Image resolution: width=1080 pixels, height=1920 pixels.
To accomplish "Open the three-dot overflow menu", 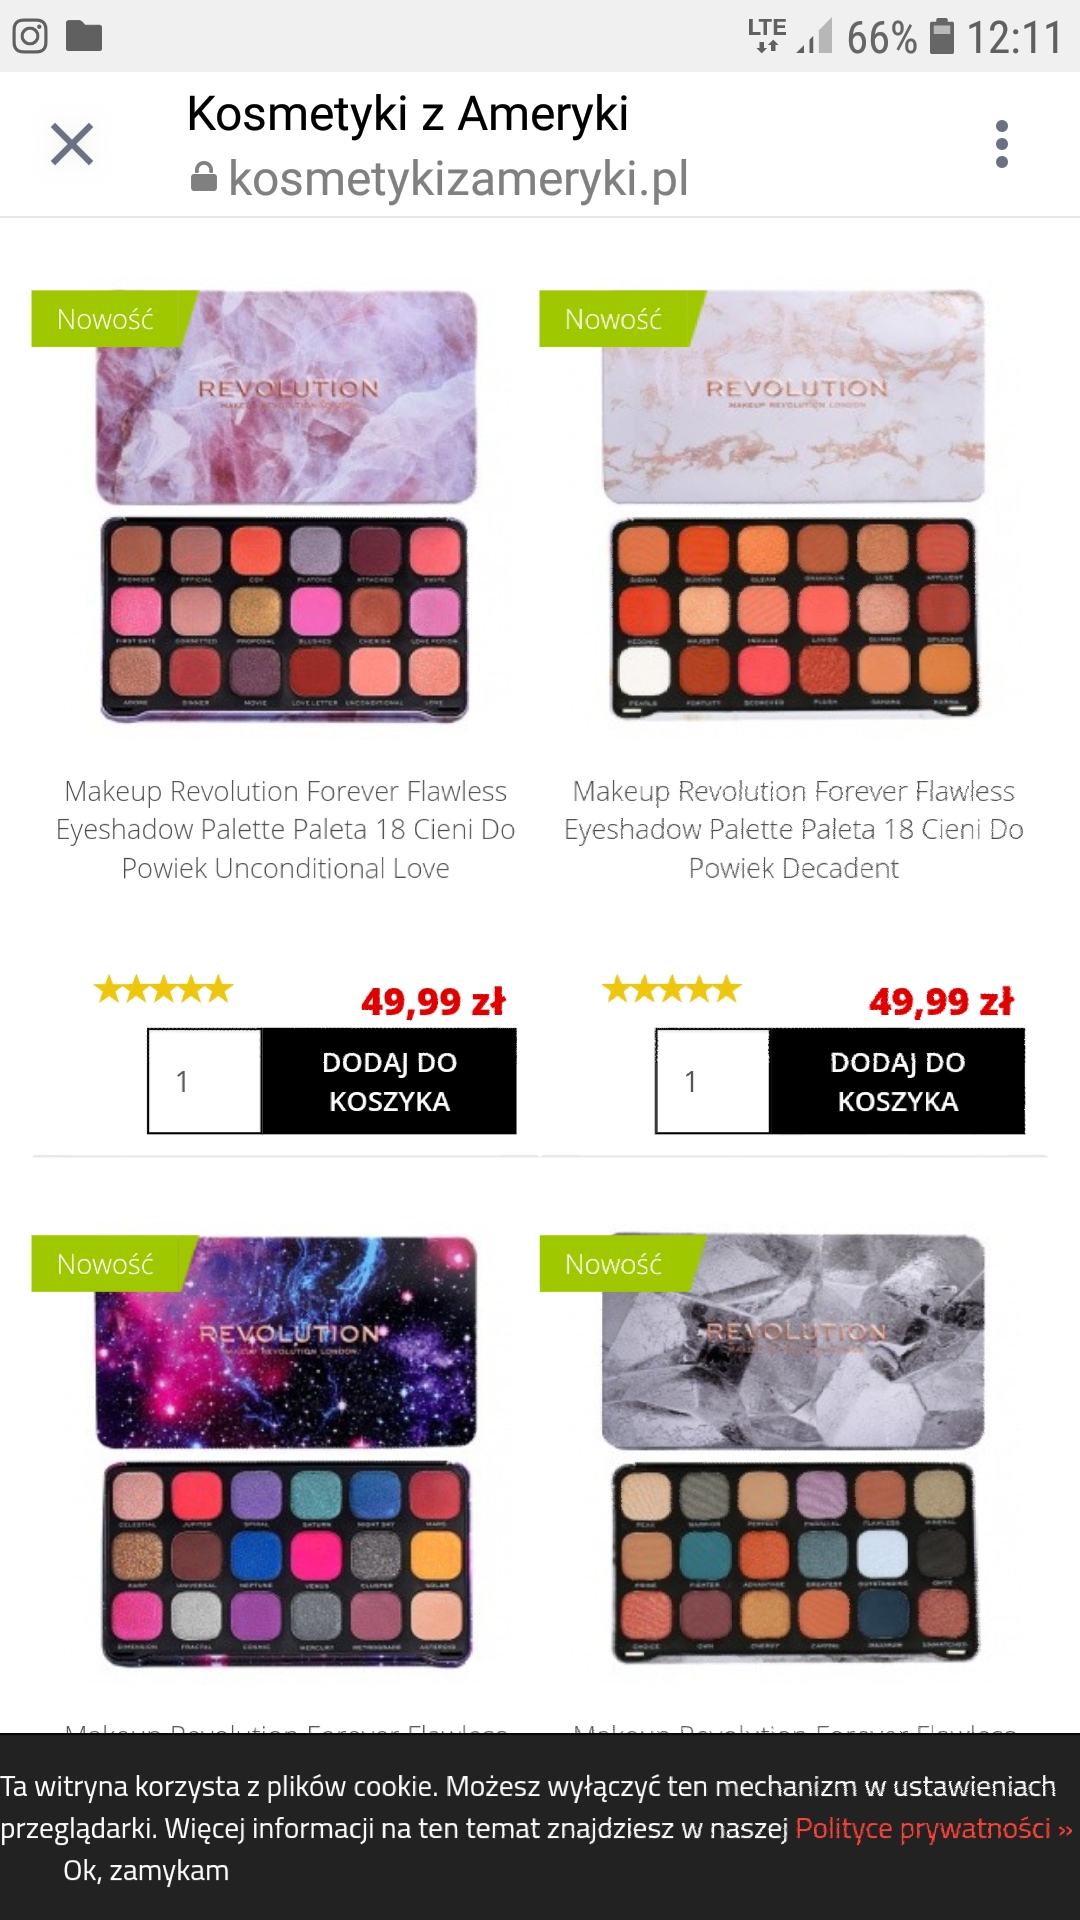I will 1002,144.
